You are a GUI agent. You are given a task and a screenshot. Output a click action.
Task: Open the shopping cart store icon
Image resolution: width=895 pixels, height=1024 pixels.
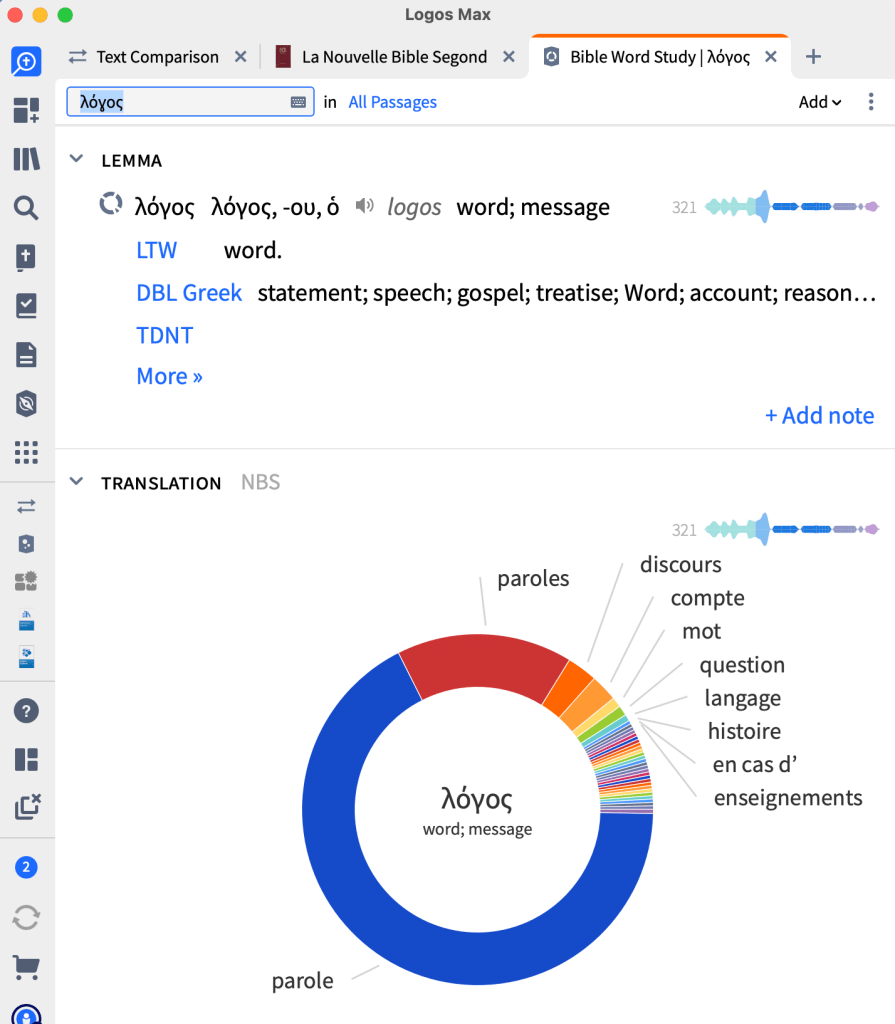[x=26, y=967]
